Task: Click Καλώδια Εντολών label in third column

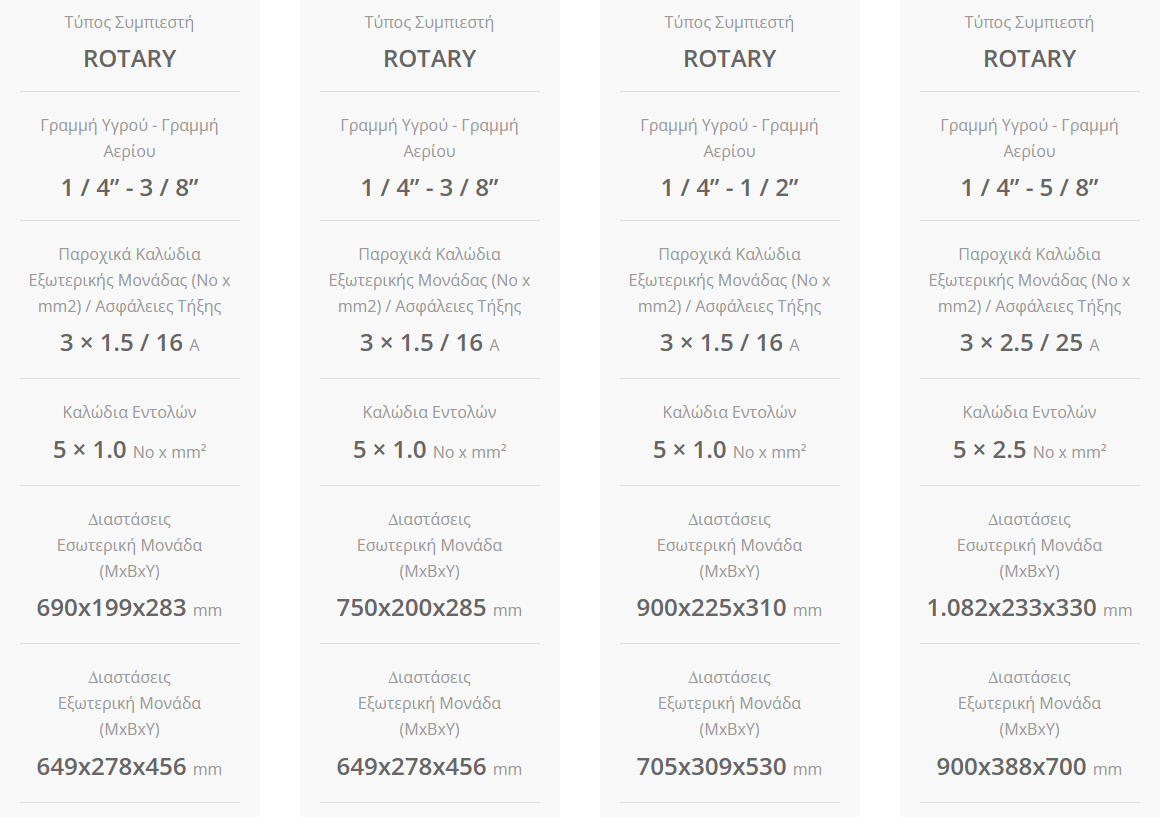Action: point(729,412)
